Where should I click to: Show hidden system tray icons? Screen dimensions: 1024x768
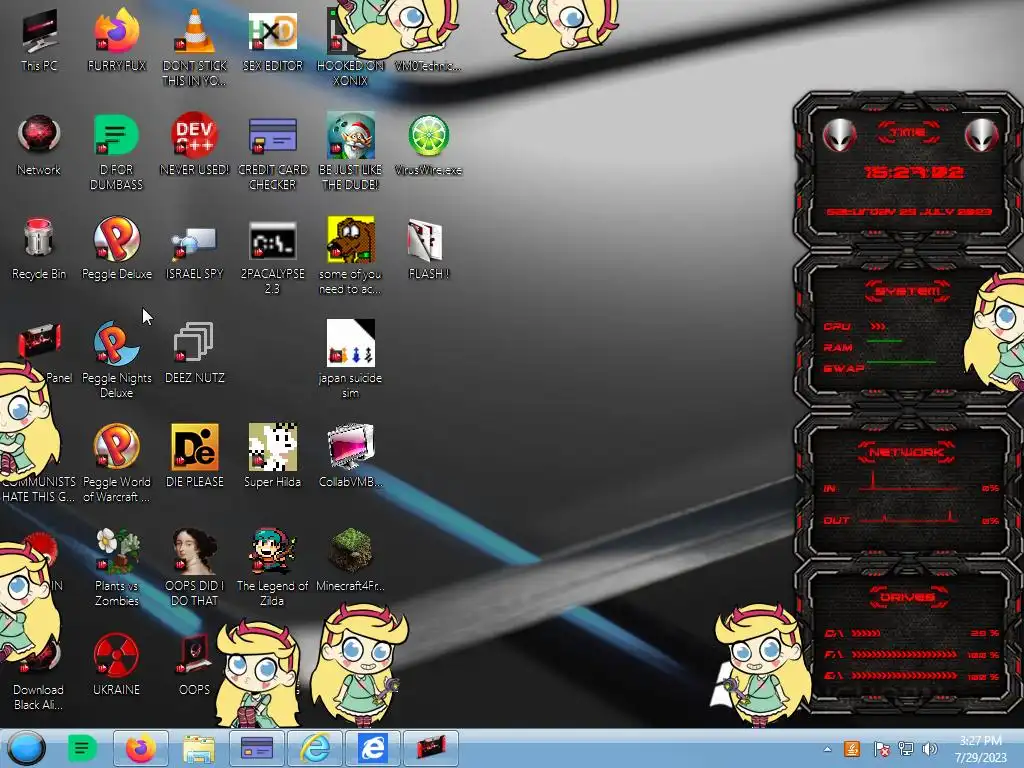[827, 749]
